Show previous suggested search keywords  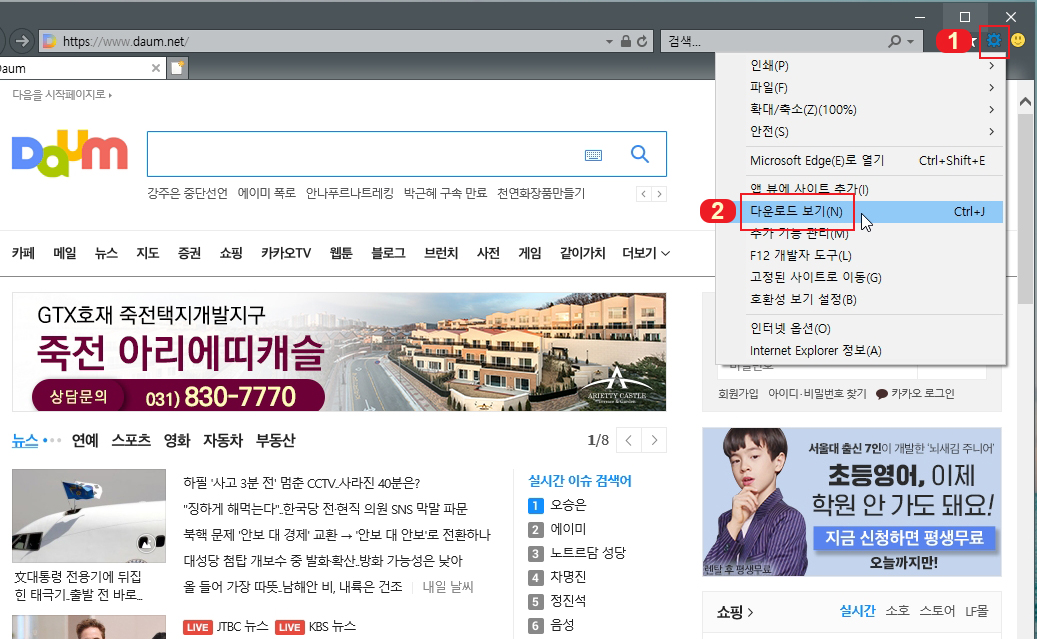(x=643, y=194)
